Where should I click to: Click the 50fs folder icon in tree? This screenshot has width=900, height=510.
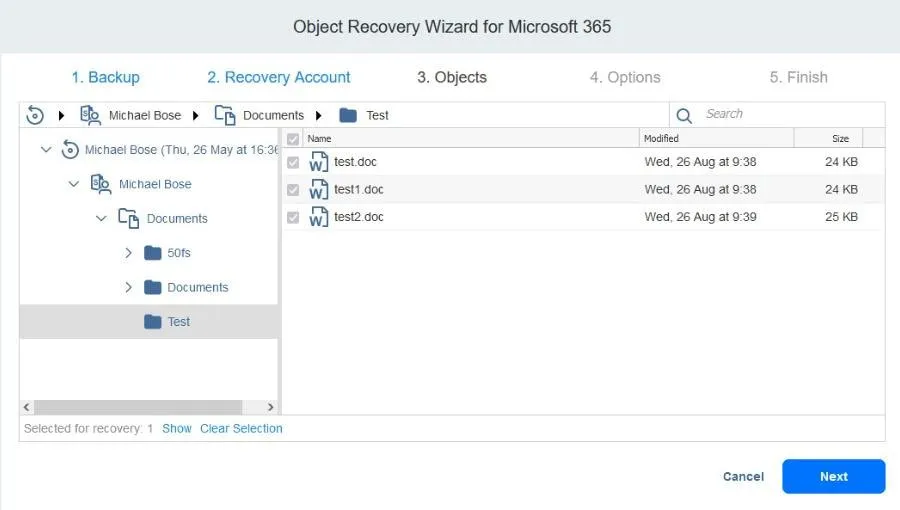[x=153, y=253]
